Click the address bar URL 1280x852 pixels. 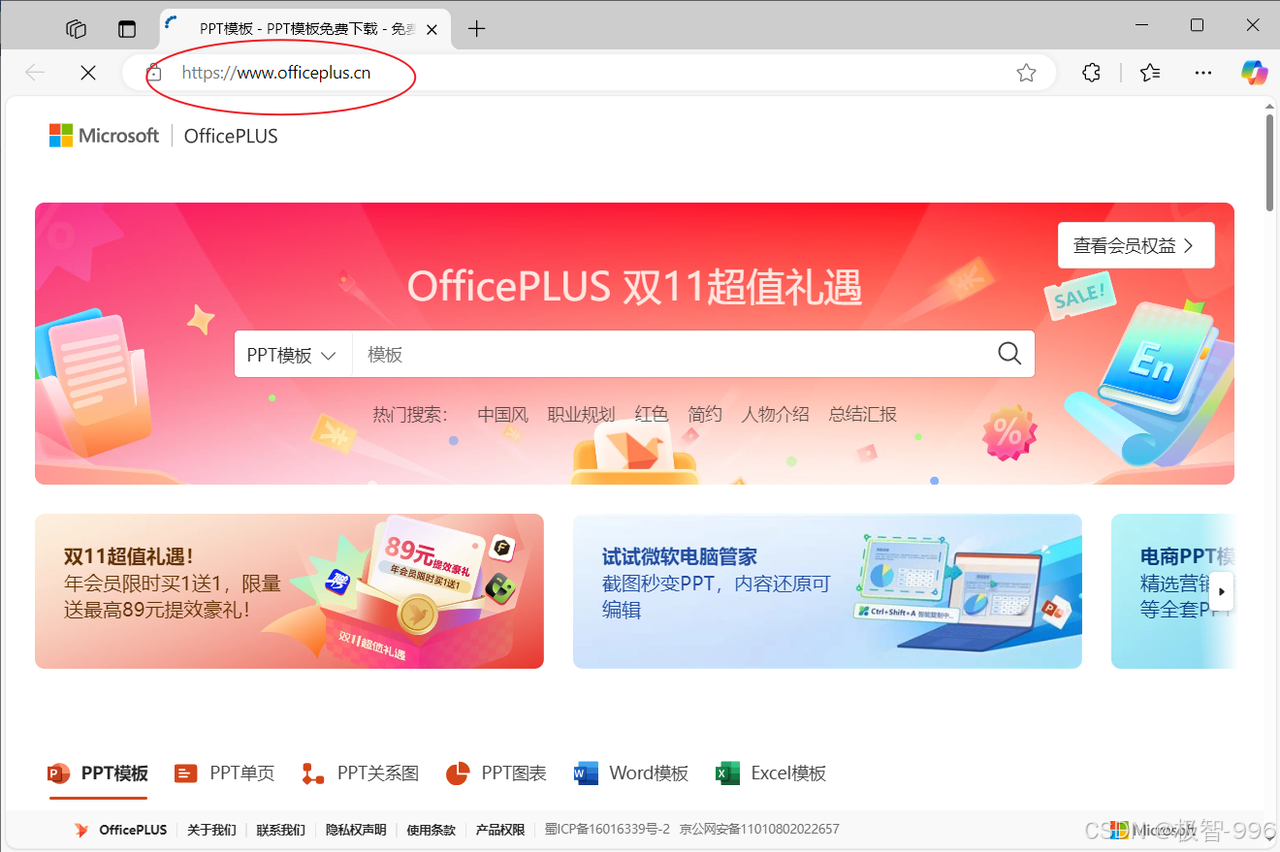click(276, 72)
